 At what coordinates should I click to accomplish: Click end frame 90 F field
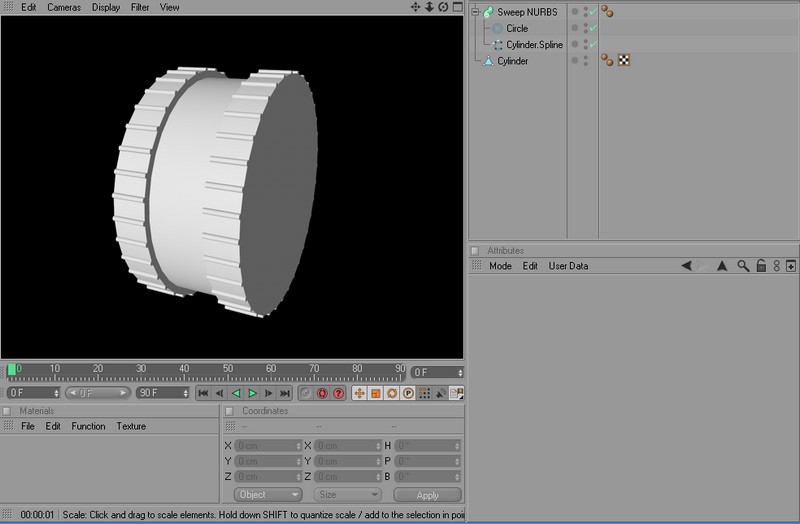coord(163,393)
